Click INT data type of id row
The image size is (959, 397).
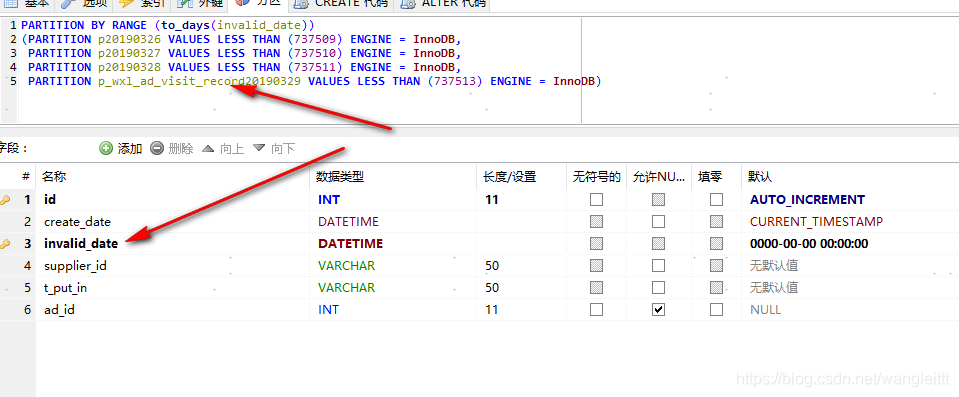point(329,199)
